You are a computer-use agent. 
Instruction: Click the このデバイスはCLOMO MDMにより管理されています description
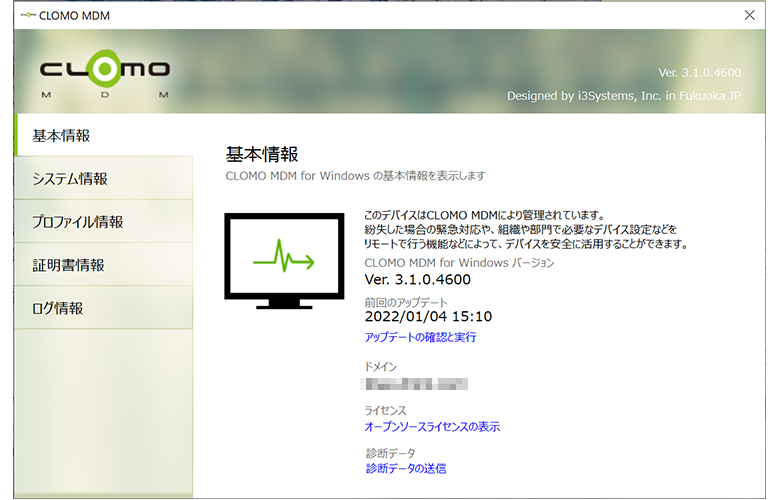[526, 229]
